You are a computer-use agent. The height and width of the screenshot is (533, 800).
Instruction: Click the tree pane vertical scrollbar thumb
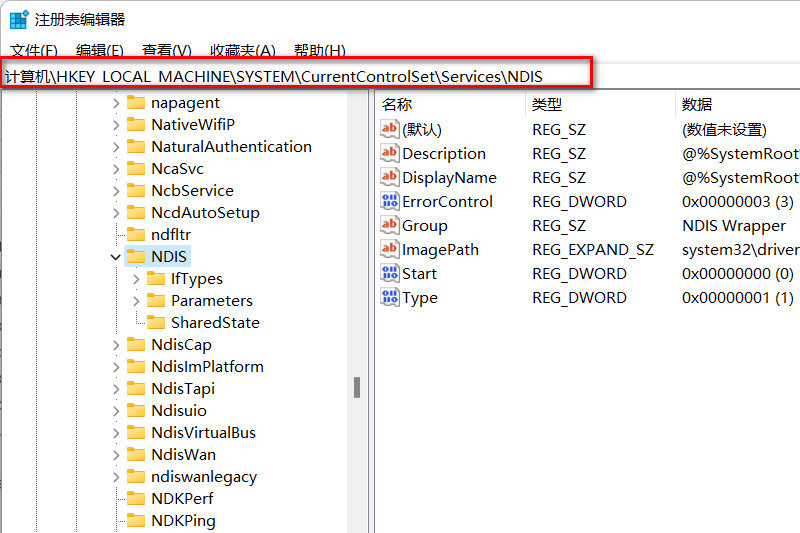pyautogui.click(x=357, y=388)
